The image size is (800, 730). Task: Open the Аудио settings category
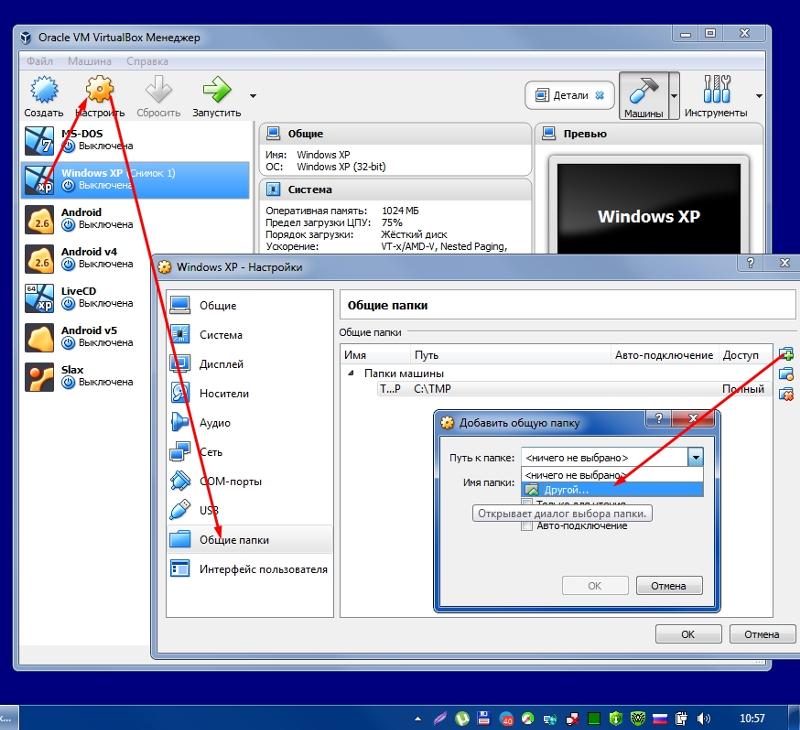pos(249,422)
